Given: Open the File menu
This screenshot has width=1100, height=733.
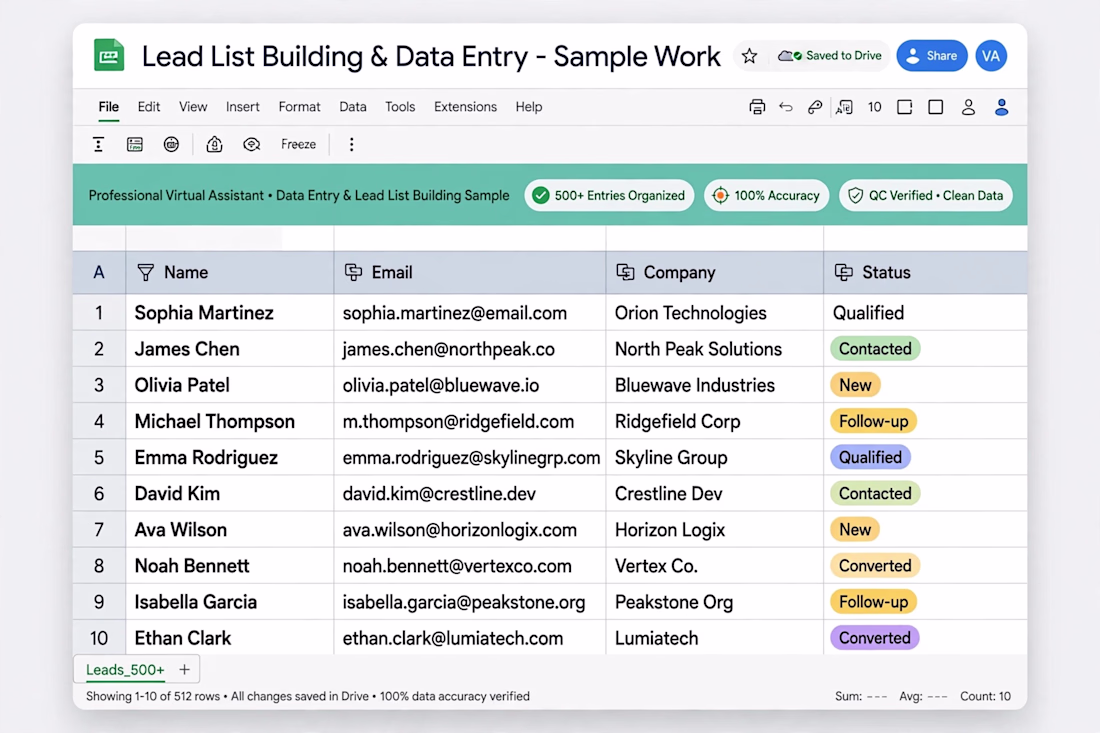Looking at the screenshot, I should [x=109, y=107].
